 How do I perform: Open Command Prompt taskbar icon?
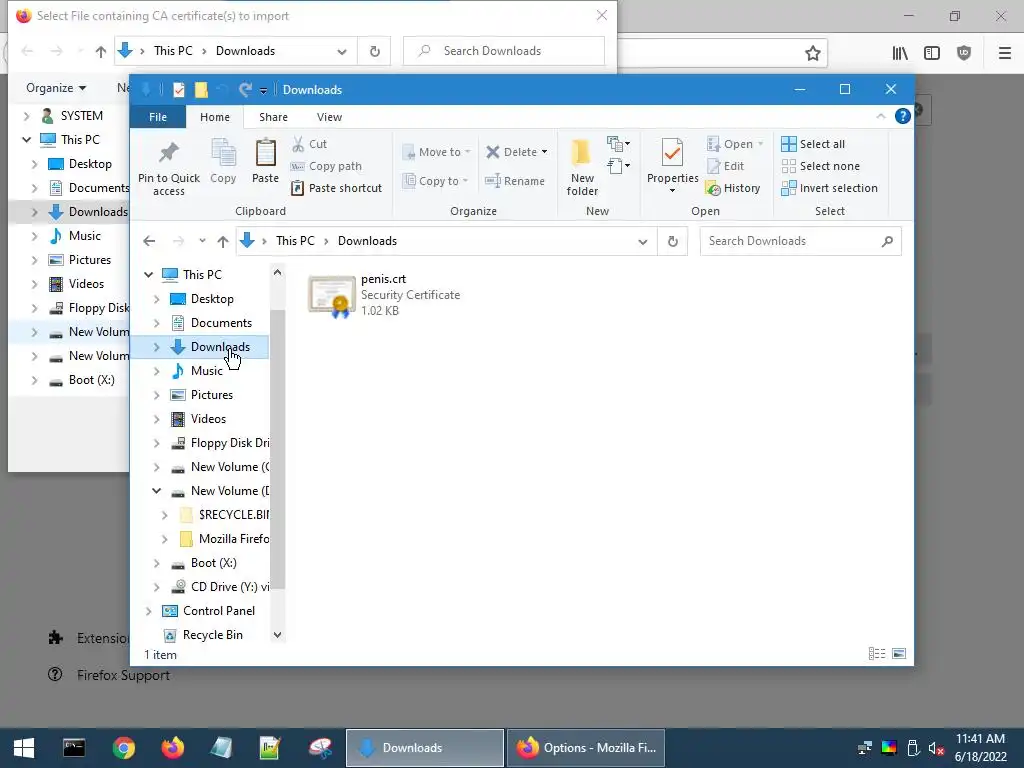click(x=74, y=748)
